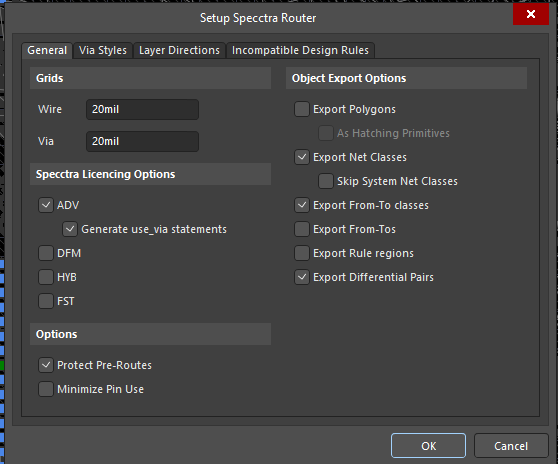Enable the DFM licensing option
Viewport: 558px width, 464px height.
coord(46,253)
